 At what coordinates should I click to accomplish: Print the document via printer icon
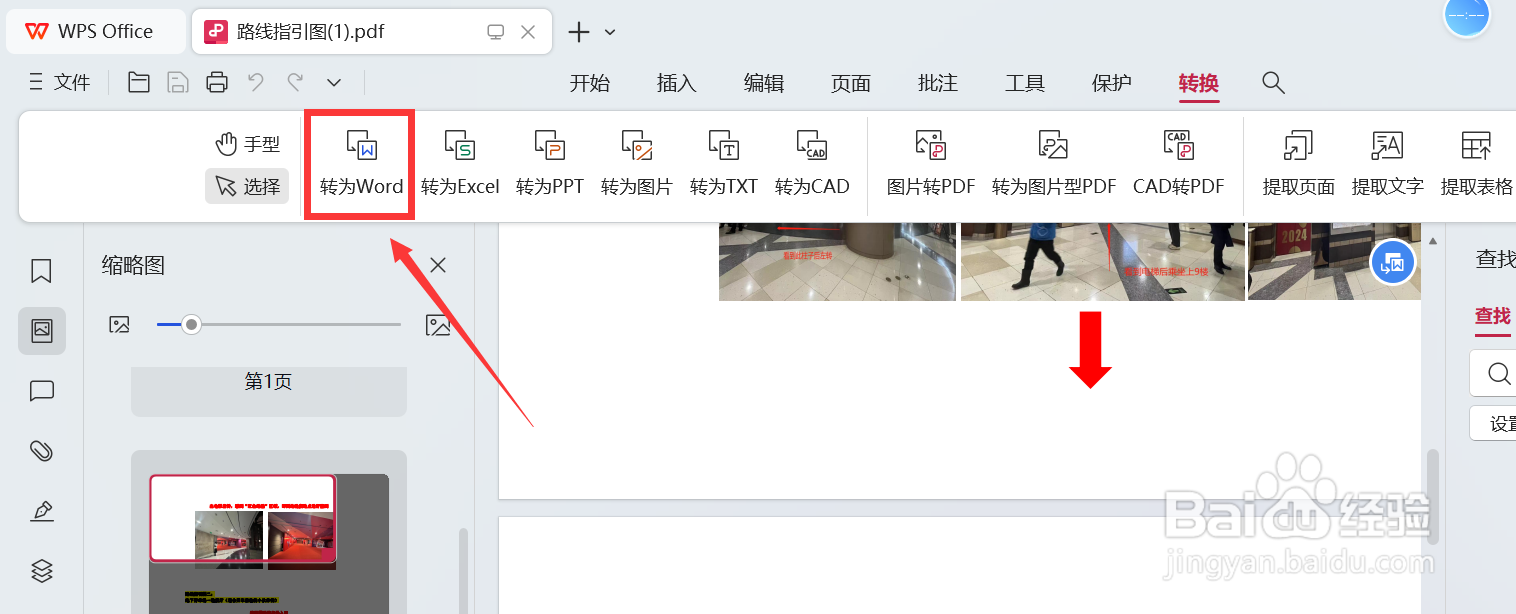pyautogui.click(x=217, y=82)
